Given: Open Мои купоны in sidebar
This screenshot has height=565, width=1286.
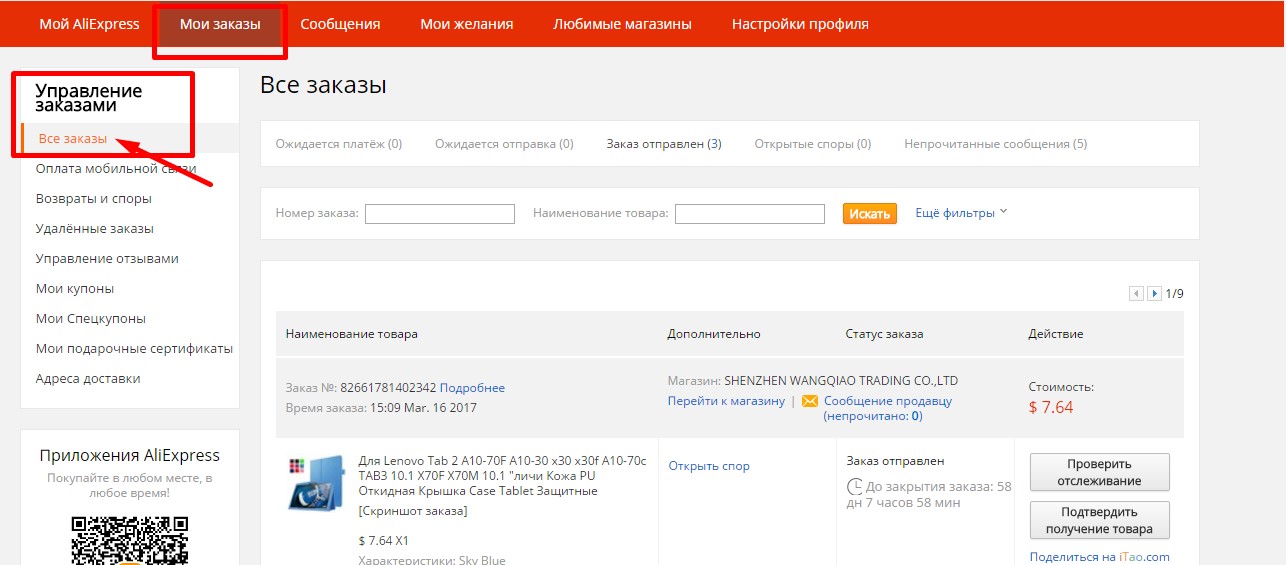Looking at the screenshot, I should click(75, 289).
